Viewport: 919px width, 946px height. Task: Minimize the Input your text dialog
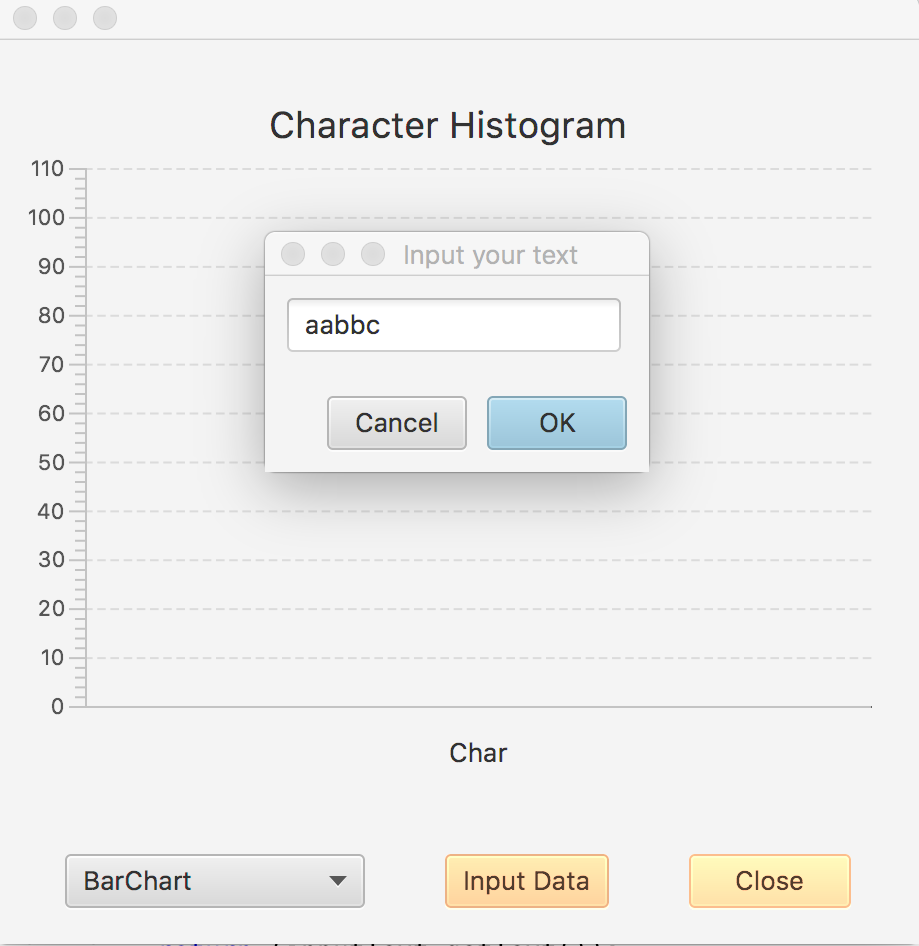(333, 254)
